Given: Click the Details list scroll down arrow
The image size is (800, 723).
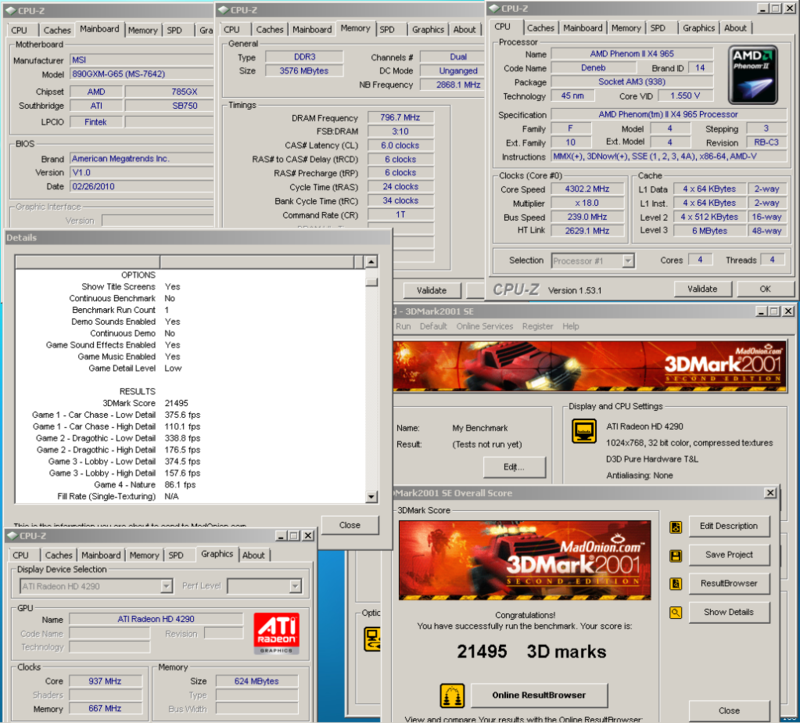Looking at the screenshot, I should (x=371, y=496).
